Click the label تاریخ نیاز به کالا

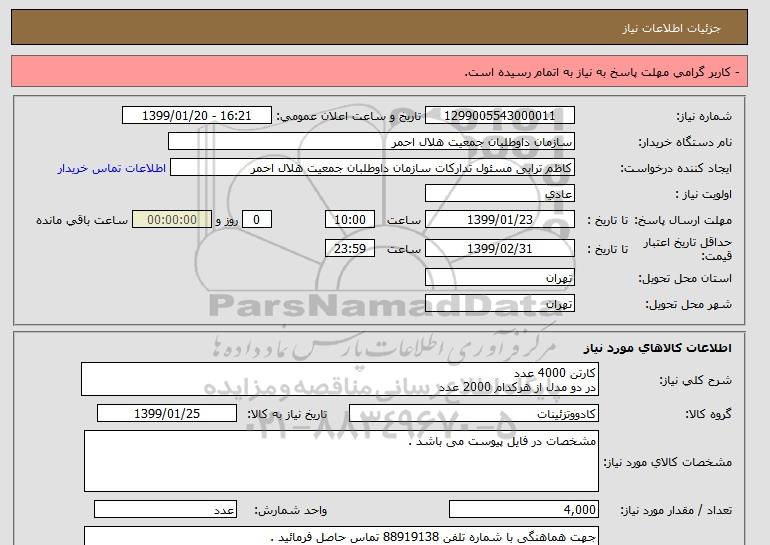287,414
